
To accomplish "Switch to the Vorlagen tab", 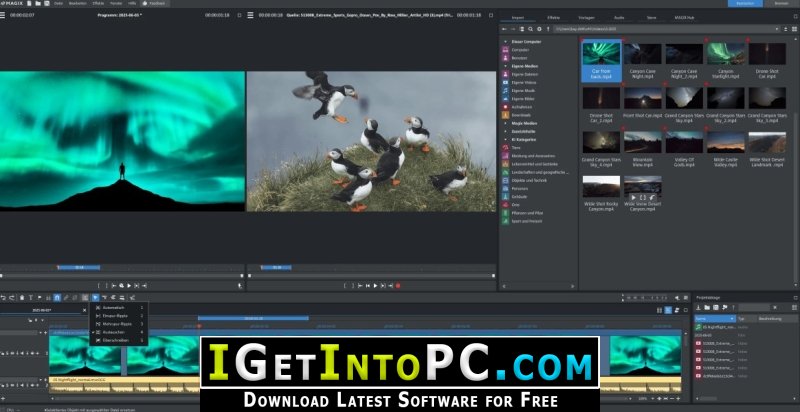I will coord(586,17).
